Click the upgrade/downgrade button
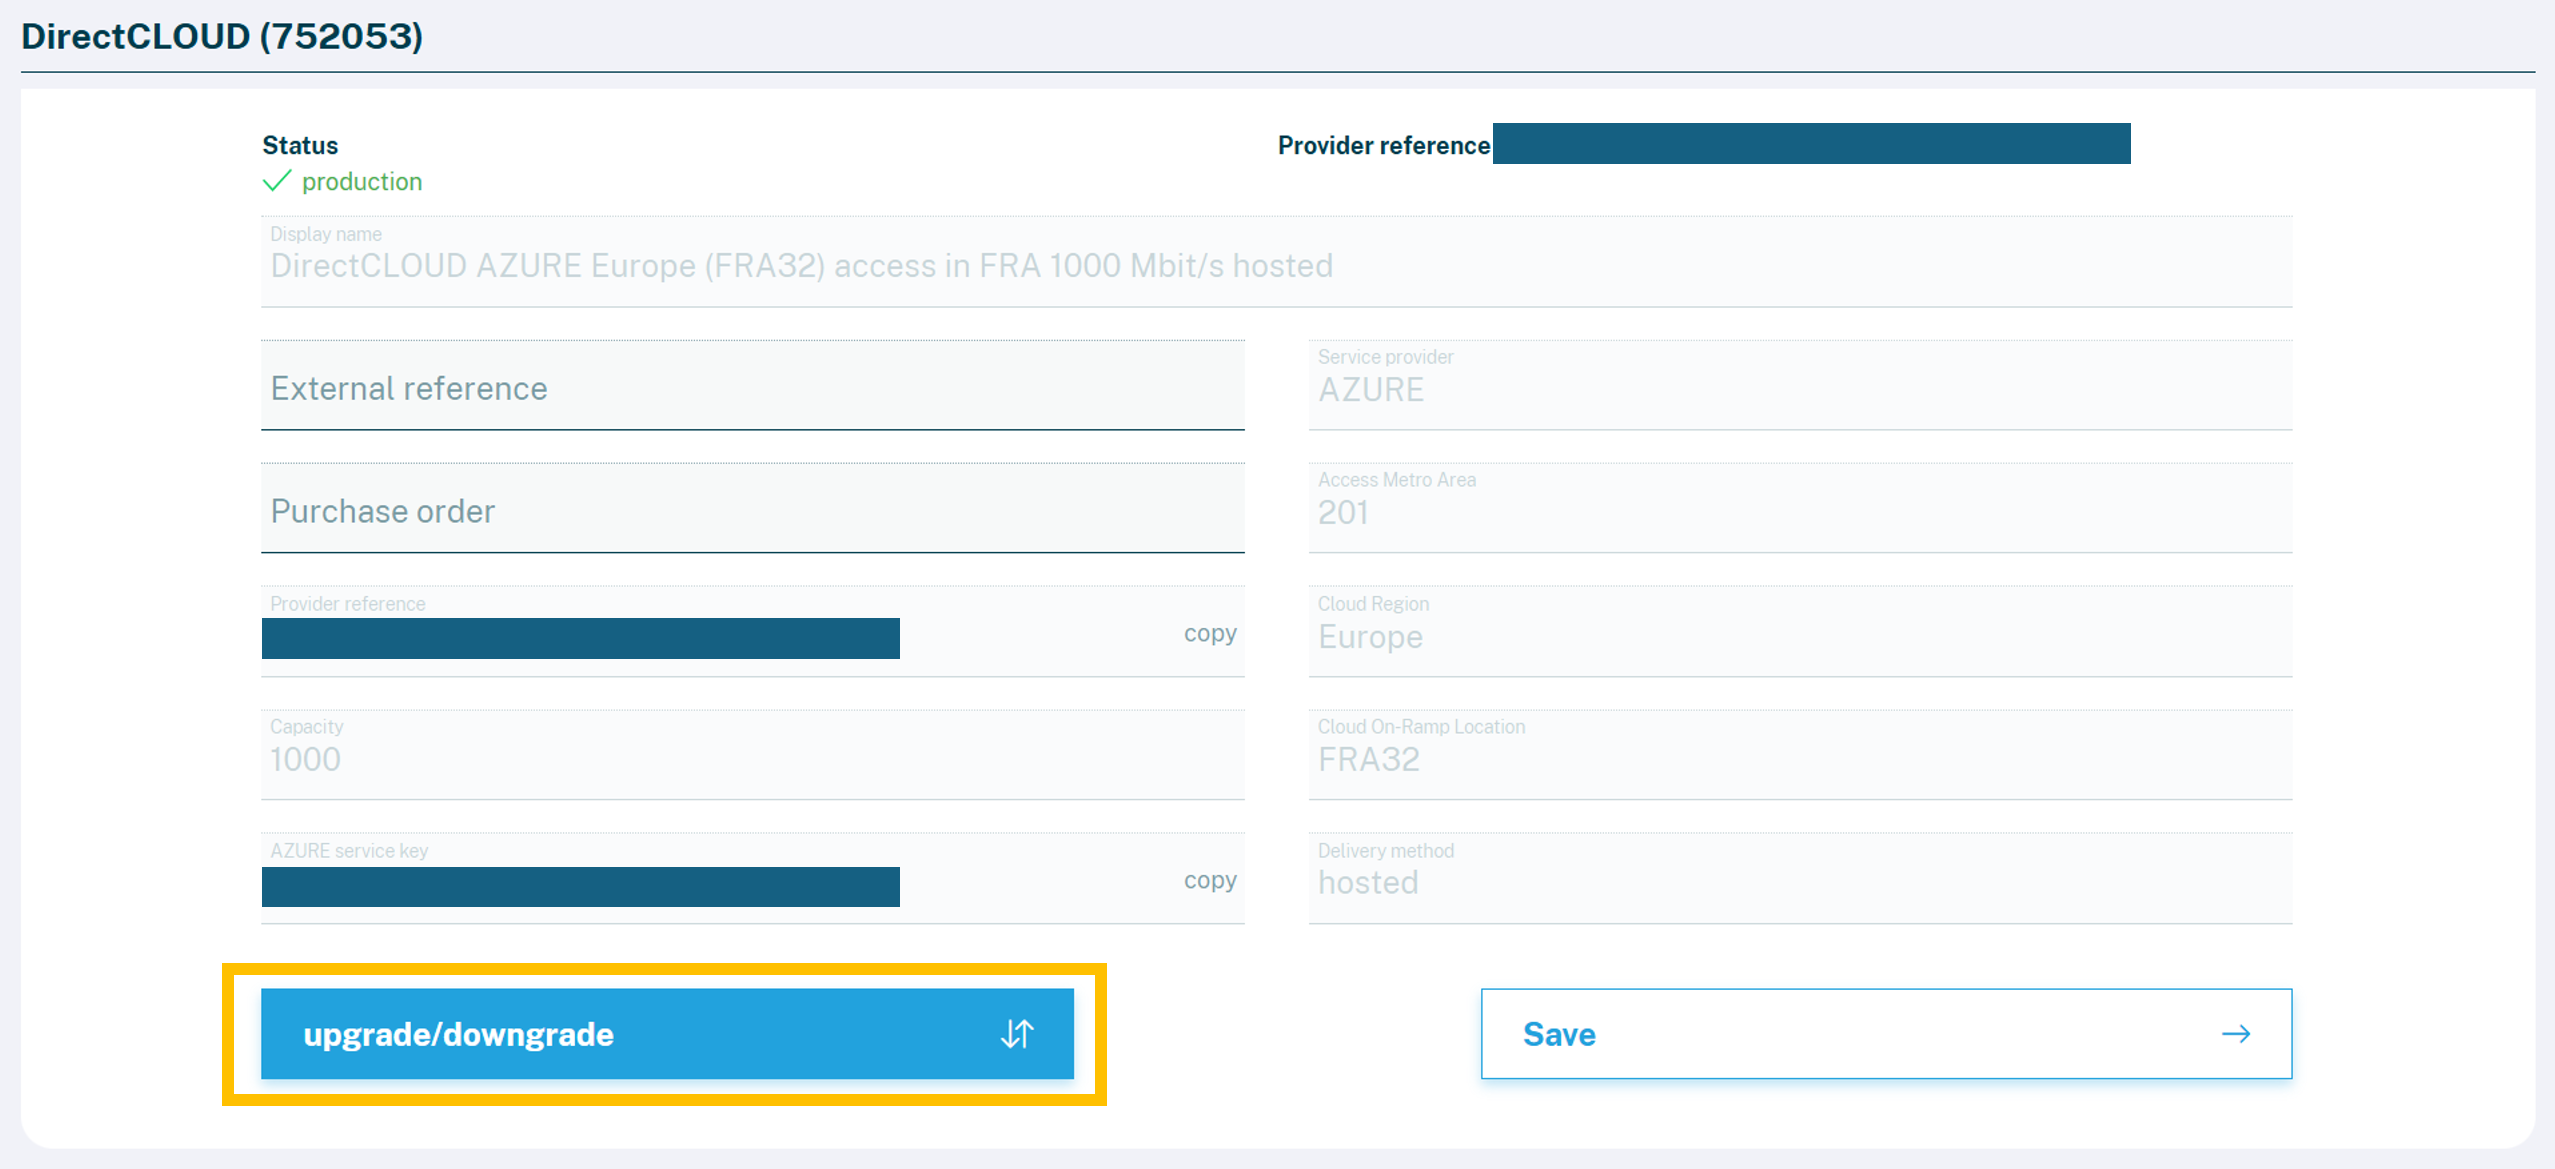The height and width of the screenshot is (1169, 2555). click(667, 1033)
